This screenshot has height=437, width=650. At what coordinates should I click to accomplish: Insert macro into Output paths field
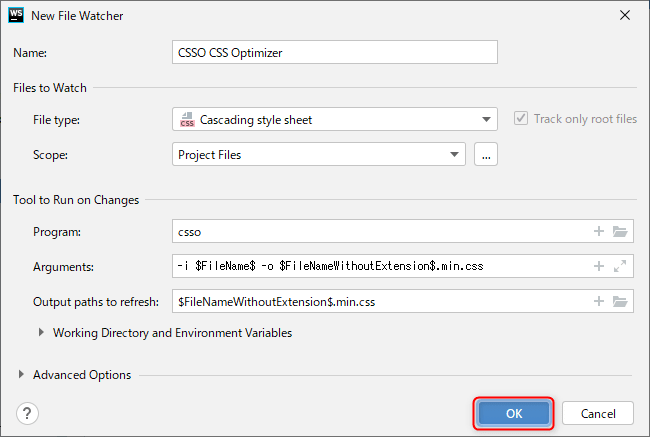[599, 301]
